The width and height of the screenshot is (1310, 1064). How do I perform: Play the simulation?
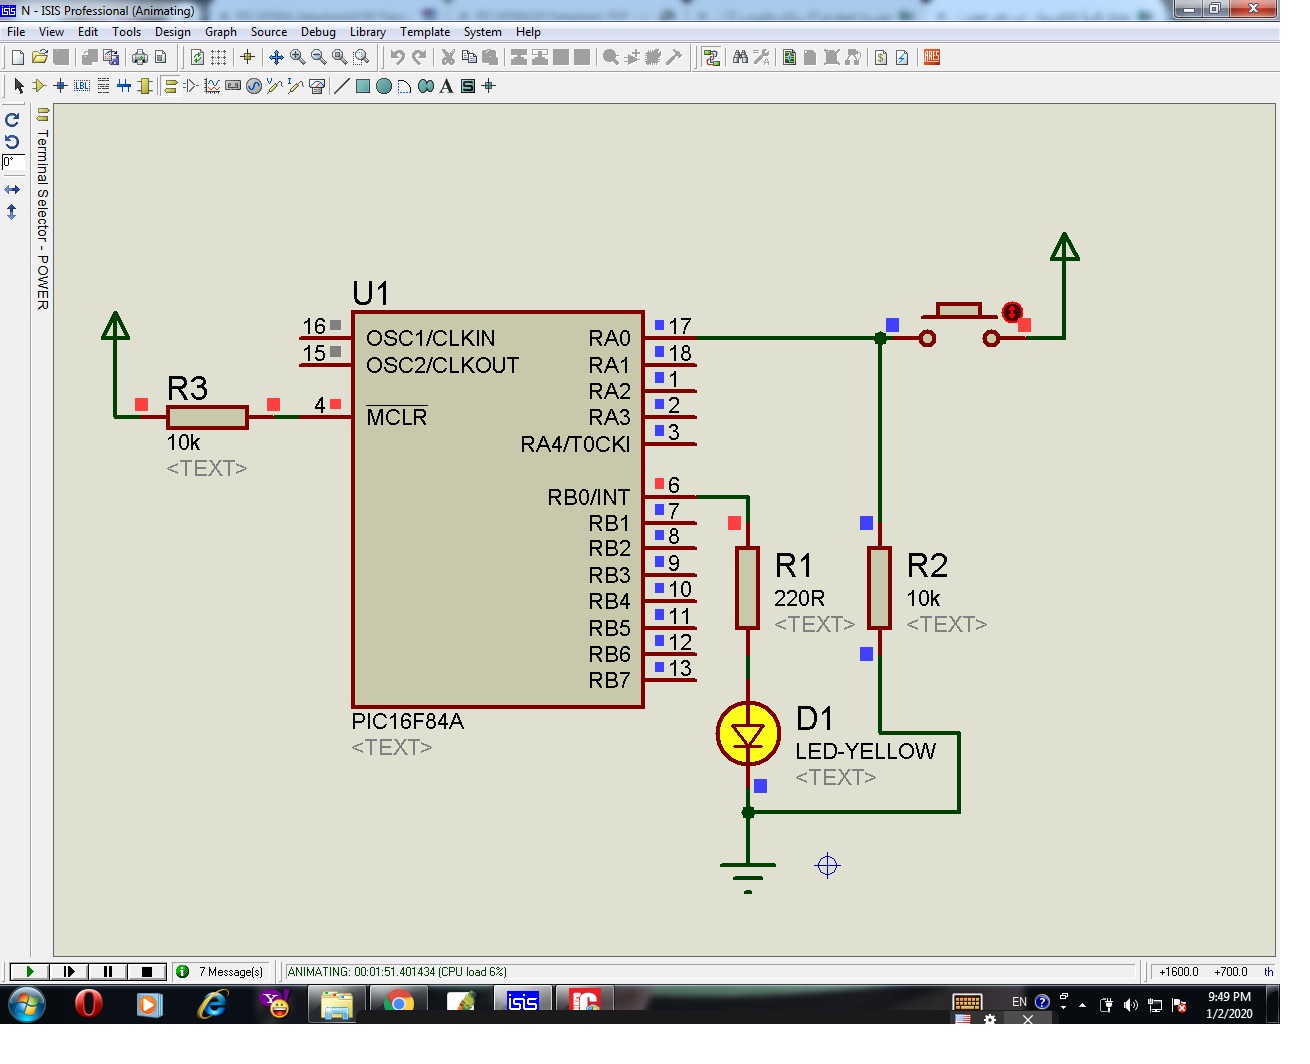coord(29,971)
